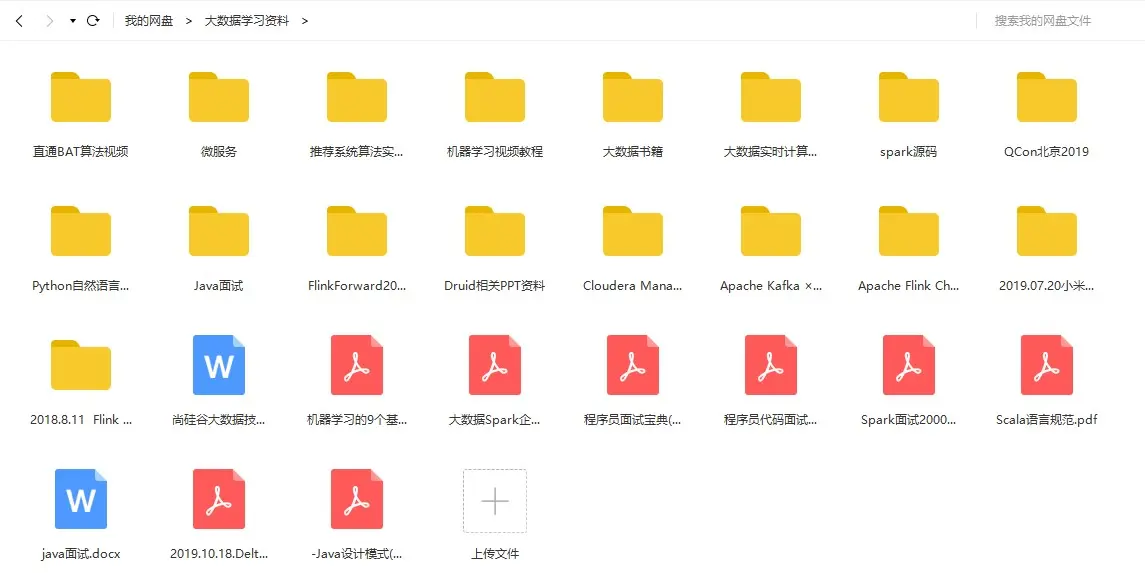This screenshot has width=1145, height=573.
Task: Navigate to 我的网盘 breadcrumb
Action: (149, 21)
